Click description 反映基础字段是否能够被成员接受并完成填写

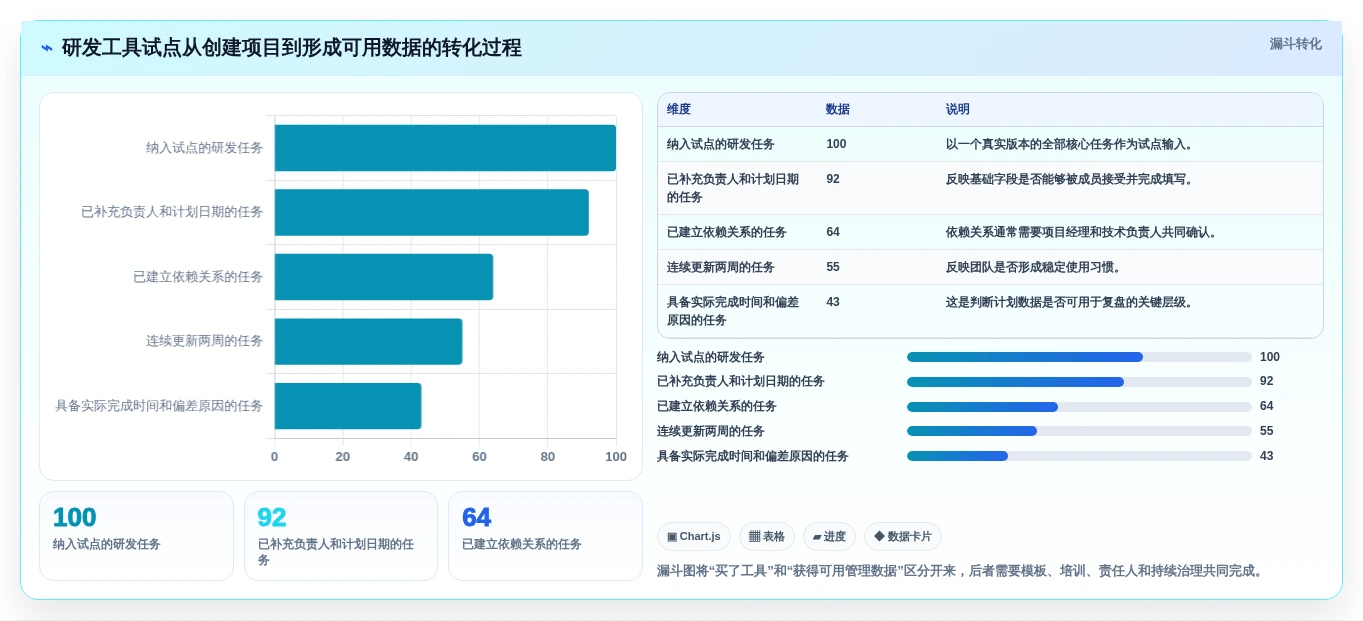click(x=1070, y=179)
